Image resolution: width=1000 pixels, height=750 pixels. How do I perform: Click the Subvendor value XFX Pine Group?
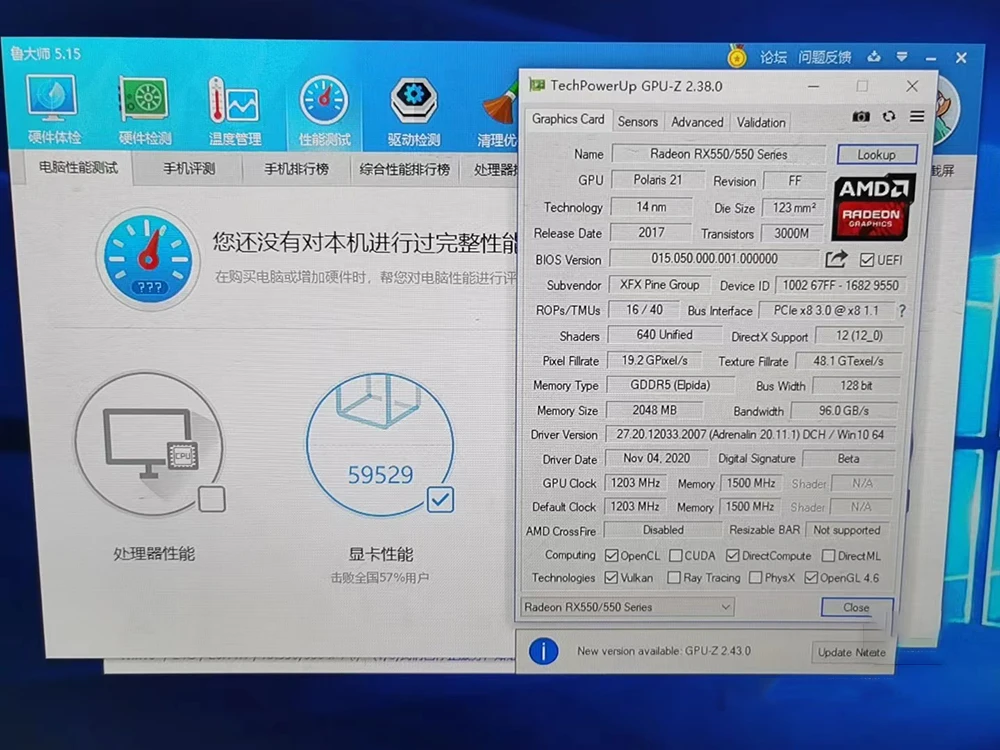pos(659,284)
